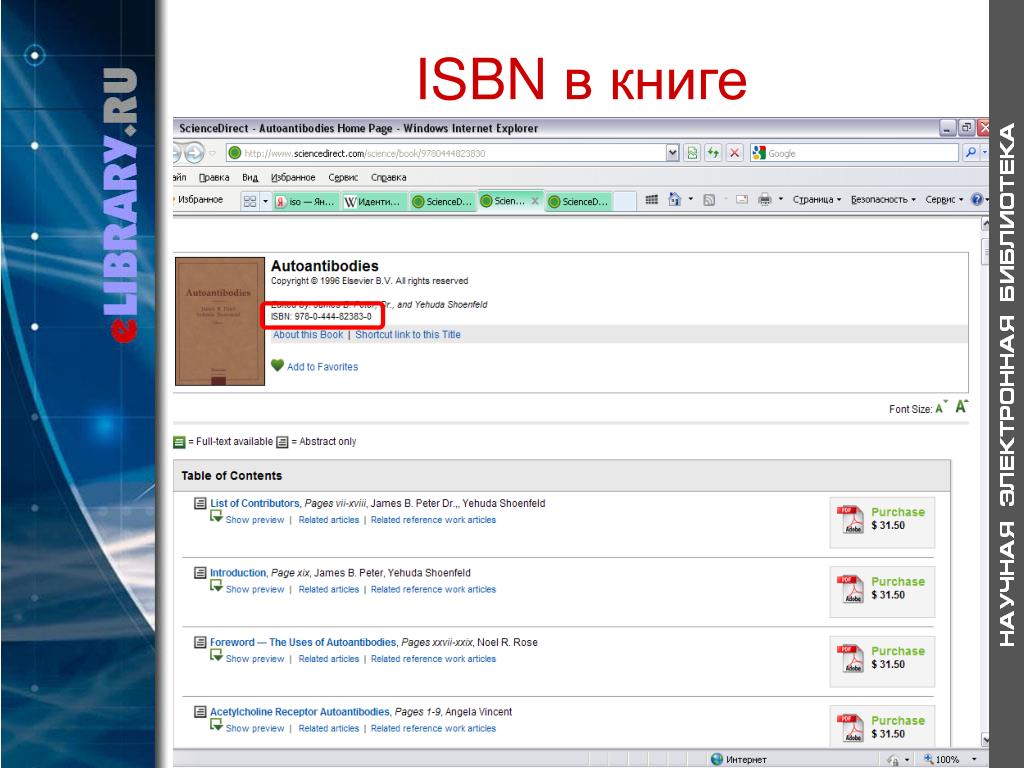Open the recent pages dropdown arrow
The height and width of the screenshot is (768, 1024).
coord(212,153)
